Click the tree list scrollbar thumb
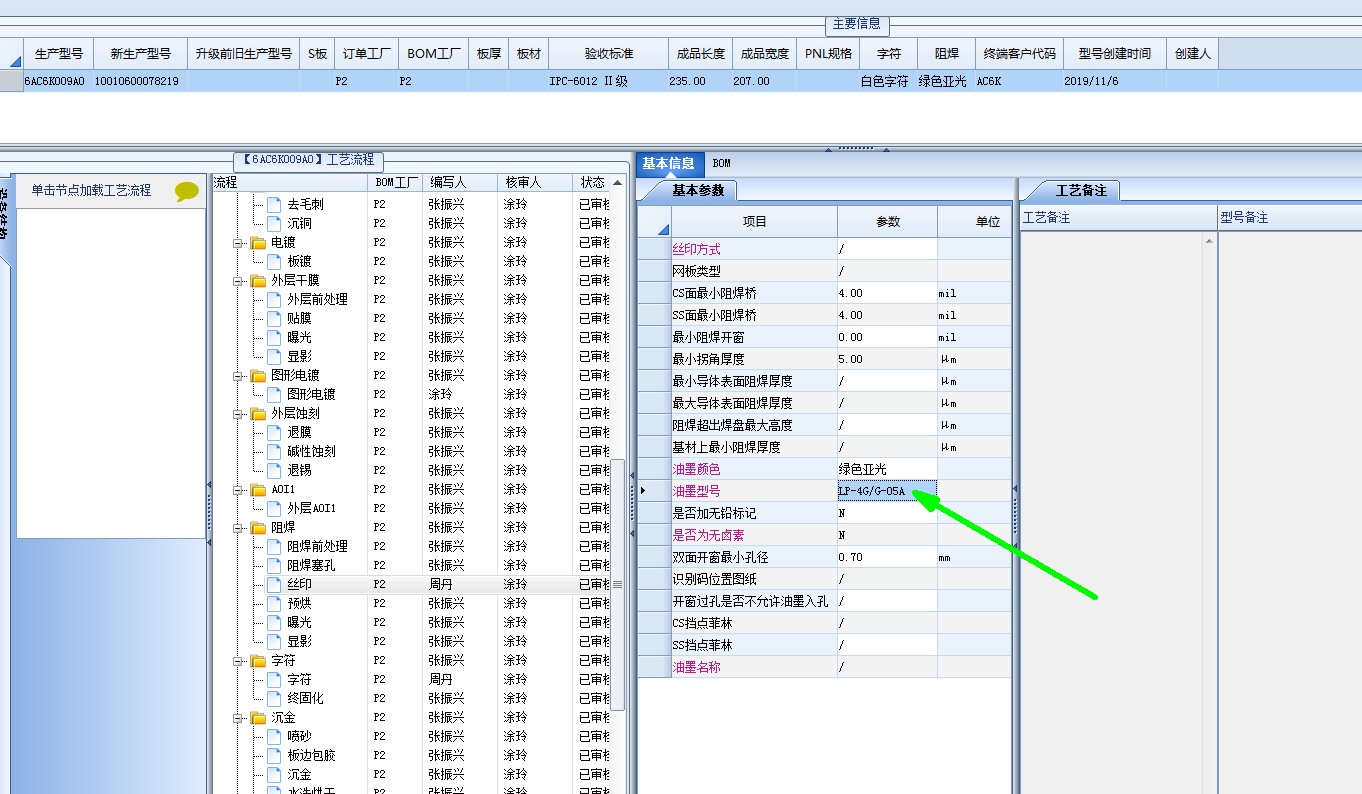 tap(617, 584)
